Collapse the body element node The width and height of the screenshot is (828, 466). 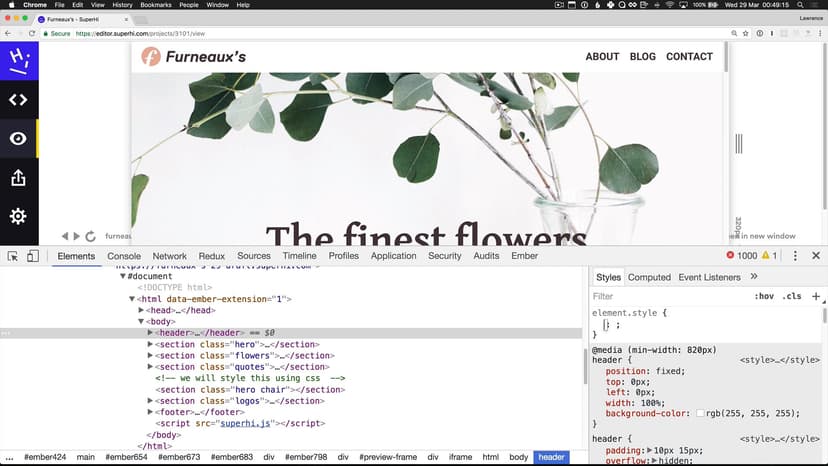coord(142,321)
